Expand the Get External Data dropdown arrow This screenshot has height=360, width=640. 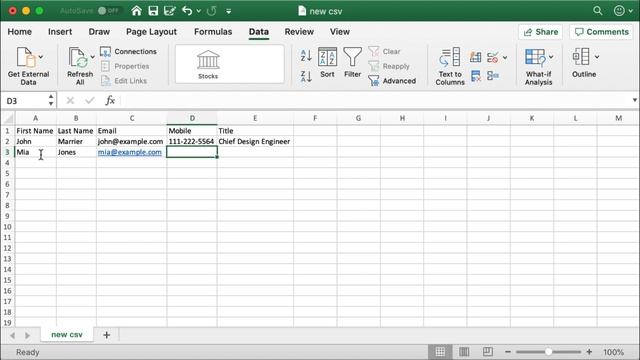pos(40,57)
